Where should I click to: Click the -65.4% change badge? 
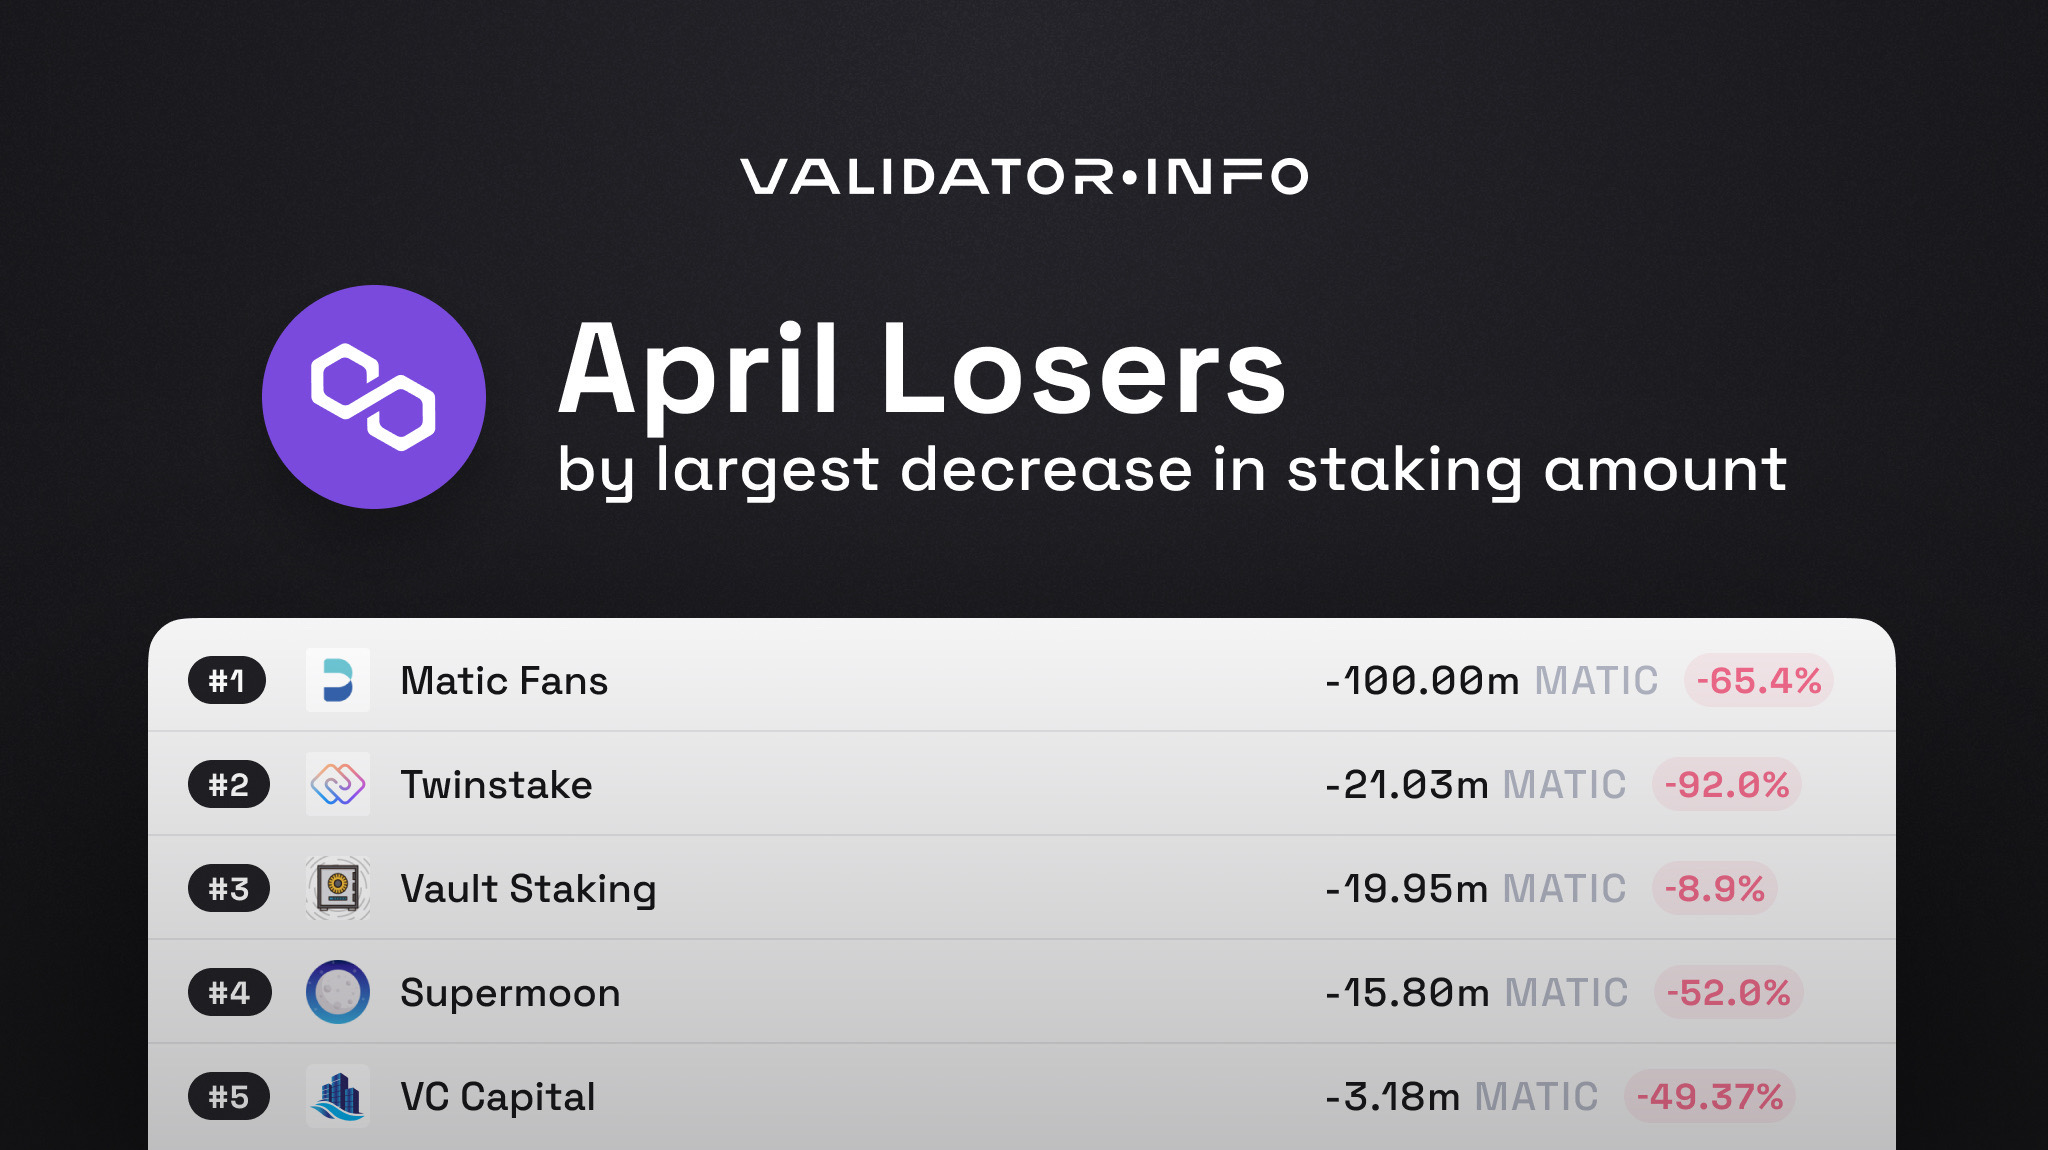coord(1758,681)
